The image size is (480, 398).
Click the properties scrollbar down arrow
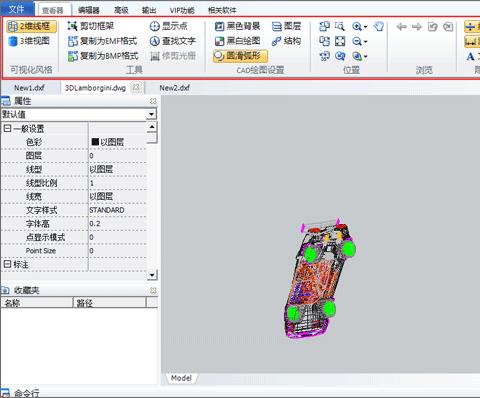click(x=152, y=275)
